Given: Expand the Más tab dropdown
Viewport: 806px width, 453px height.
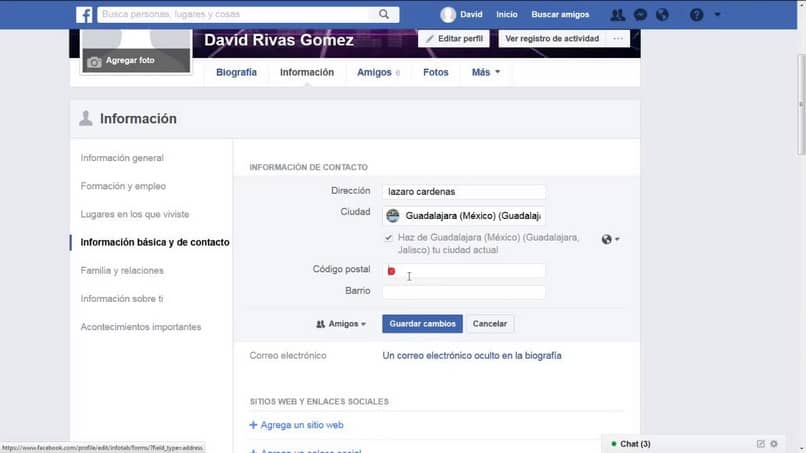Looking at the screenshot, I should point(486,73).
